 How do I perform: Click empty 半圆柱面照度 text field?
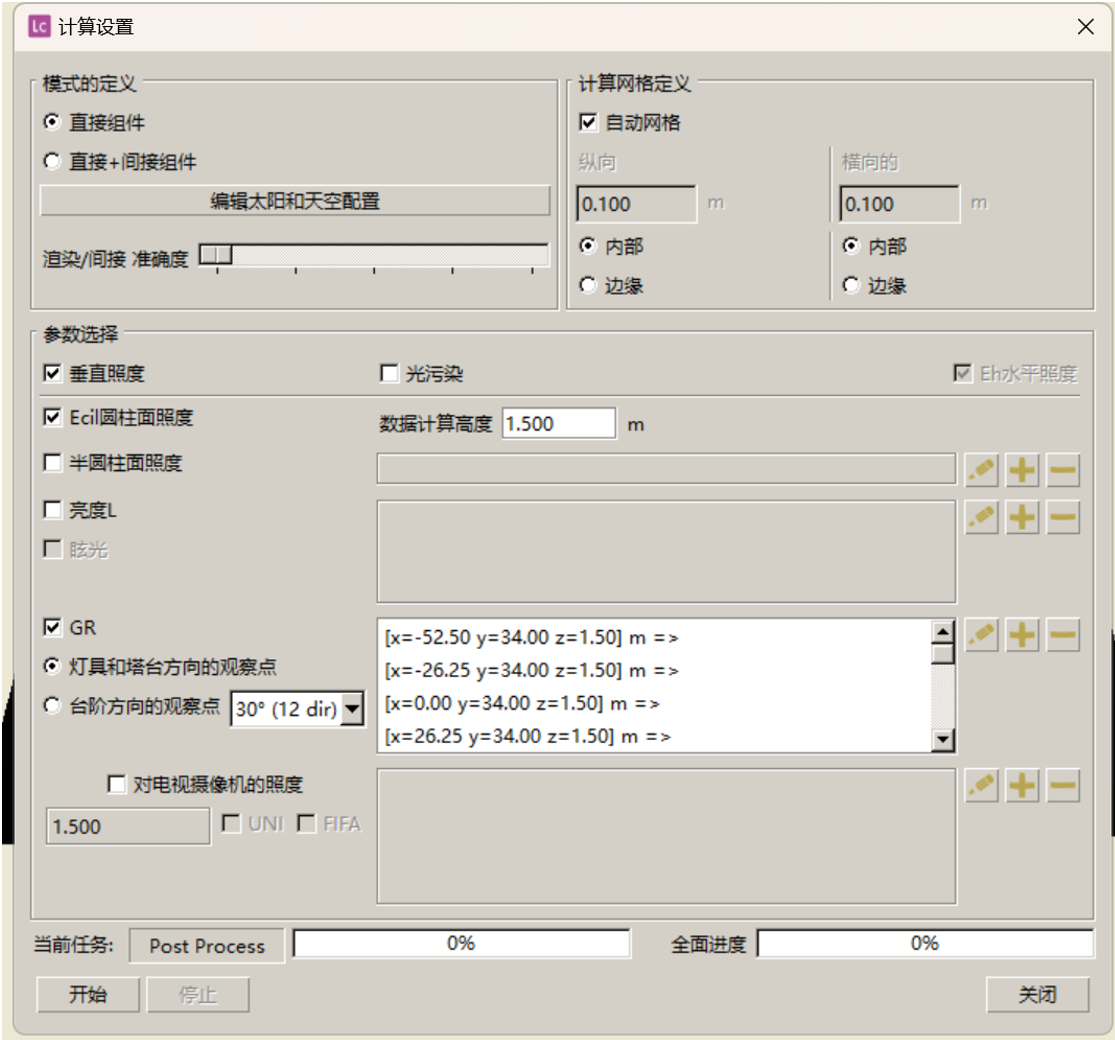[666, 469]
